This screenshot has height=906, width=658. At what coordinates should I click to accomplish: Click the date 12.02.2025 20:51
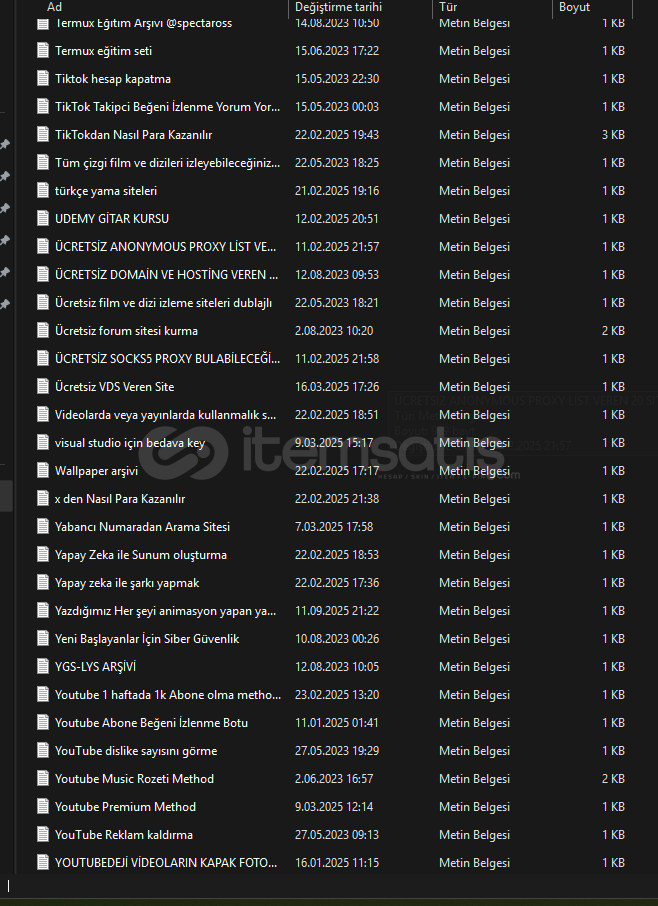(337, 218)
